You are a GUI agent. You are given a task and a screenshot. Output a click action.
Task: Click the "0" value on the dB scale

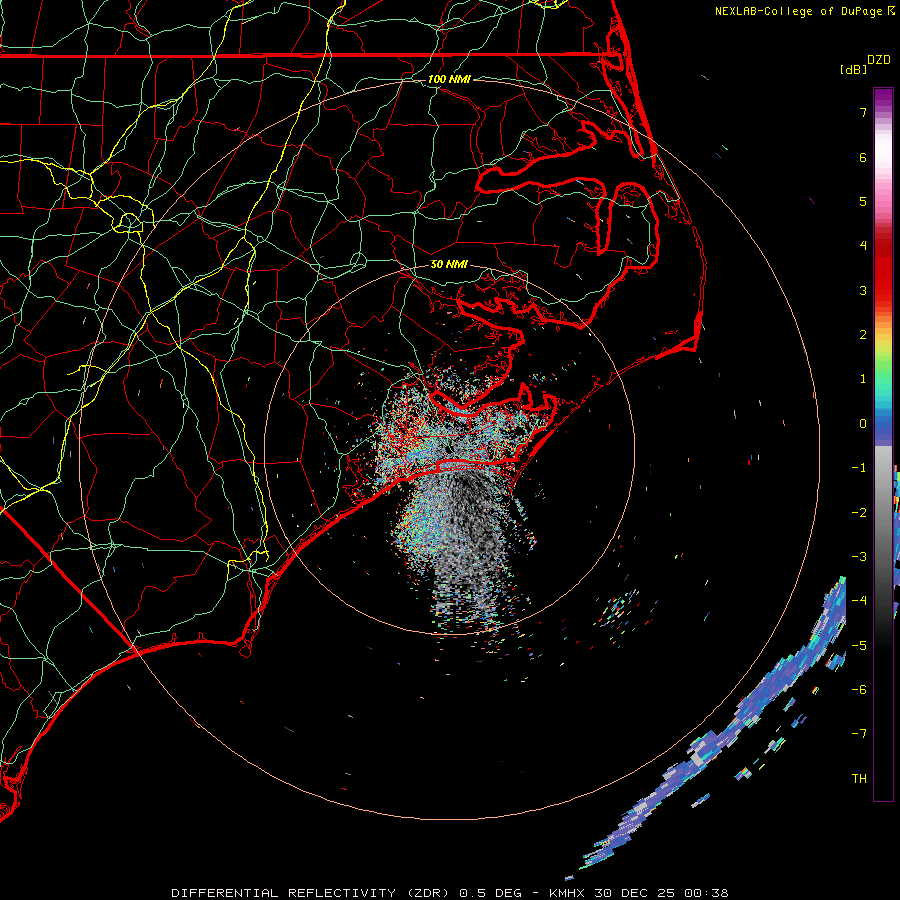pos(863,424)
